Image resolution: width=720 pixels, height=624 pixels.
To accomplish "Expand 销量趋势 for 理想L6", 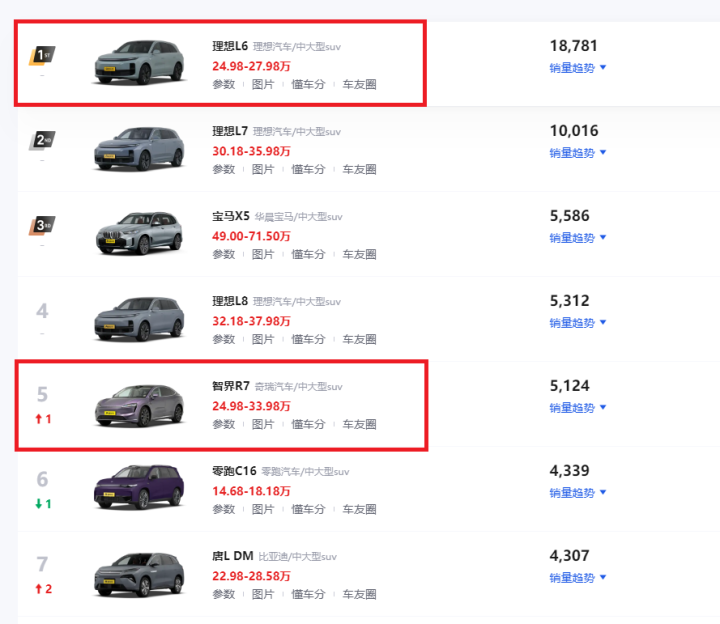I will pos(578,68).
